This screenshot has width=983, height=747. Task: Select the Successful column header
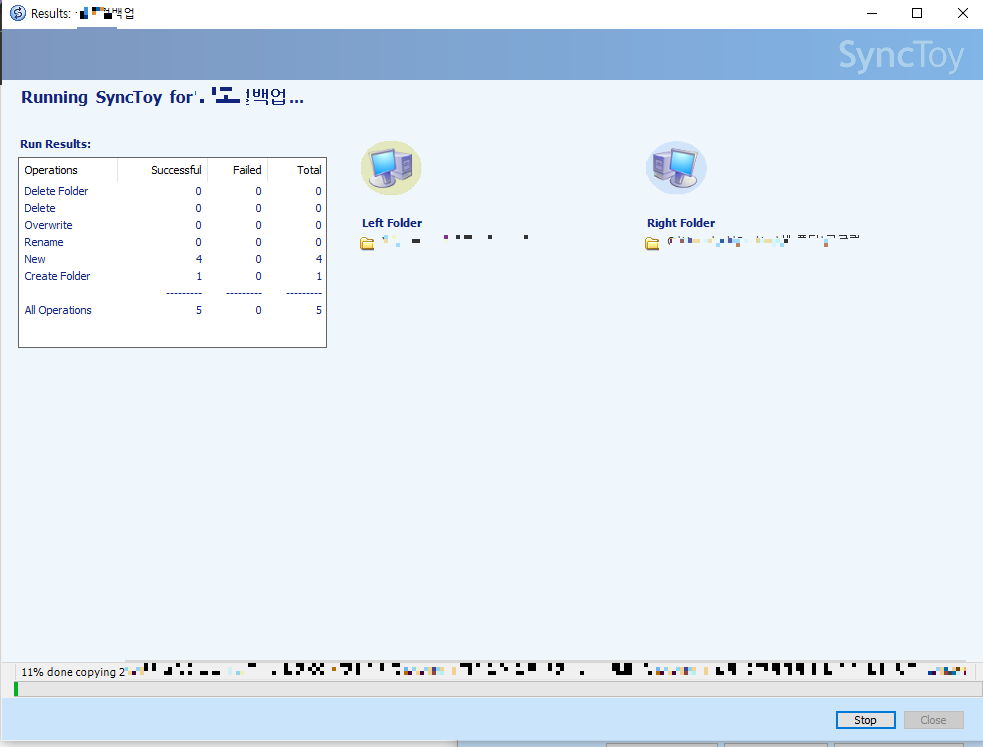point(176,170)
